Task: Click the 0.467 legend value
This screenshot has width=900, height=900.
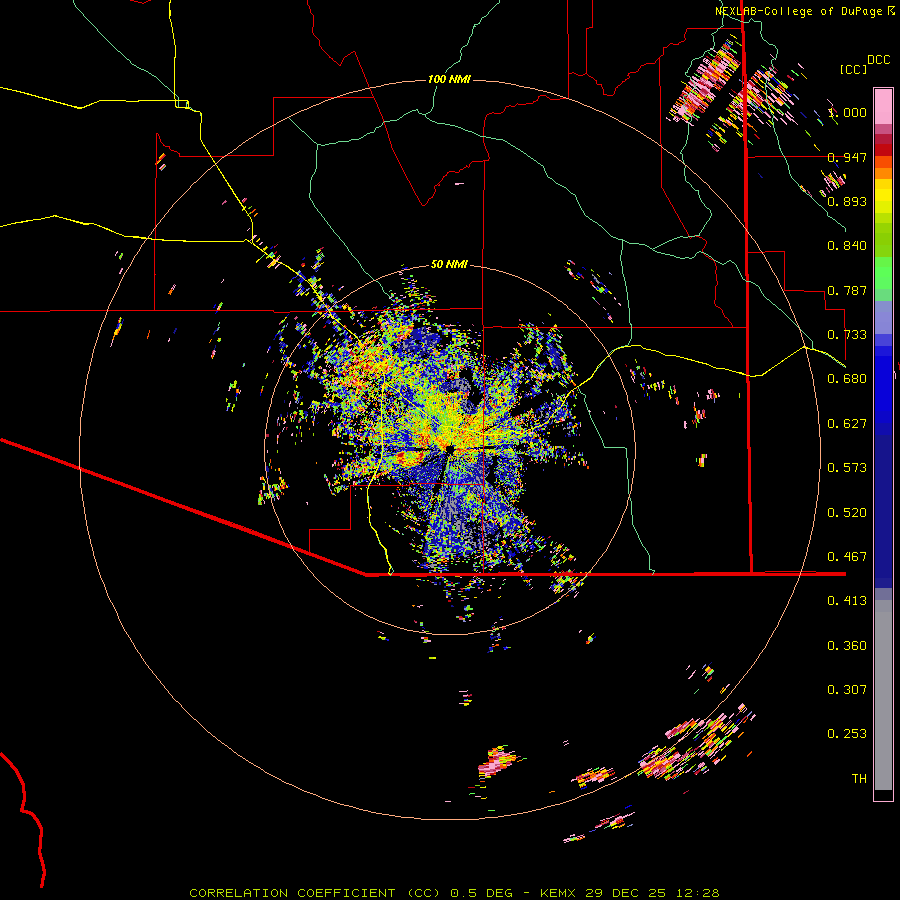Action: (x=847, y=557)
